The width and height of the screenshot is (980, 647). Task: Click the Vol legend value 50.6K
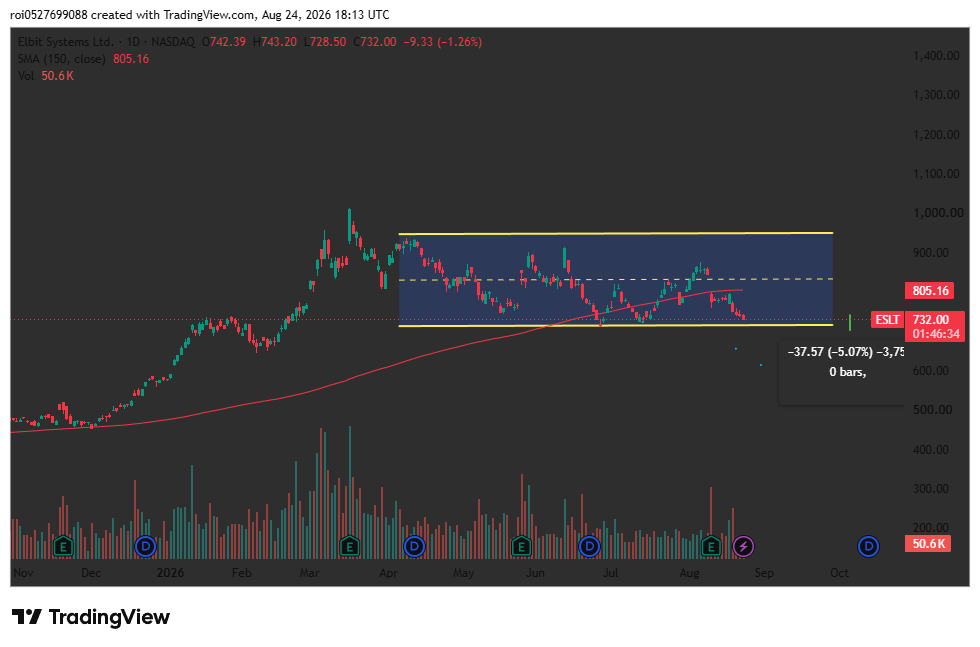58,76
